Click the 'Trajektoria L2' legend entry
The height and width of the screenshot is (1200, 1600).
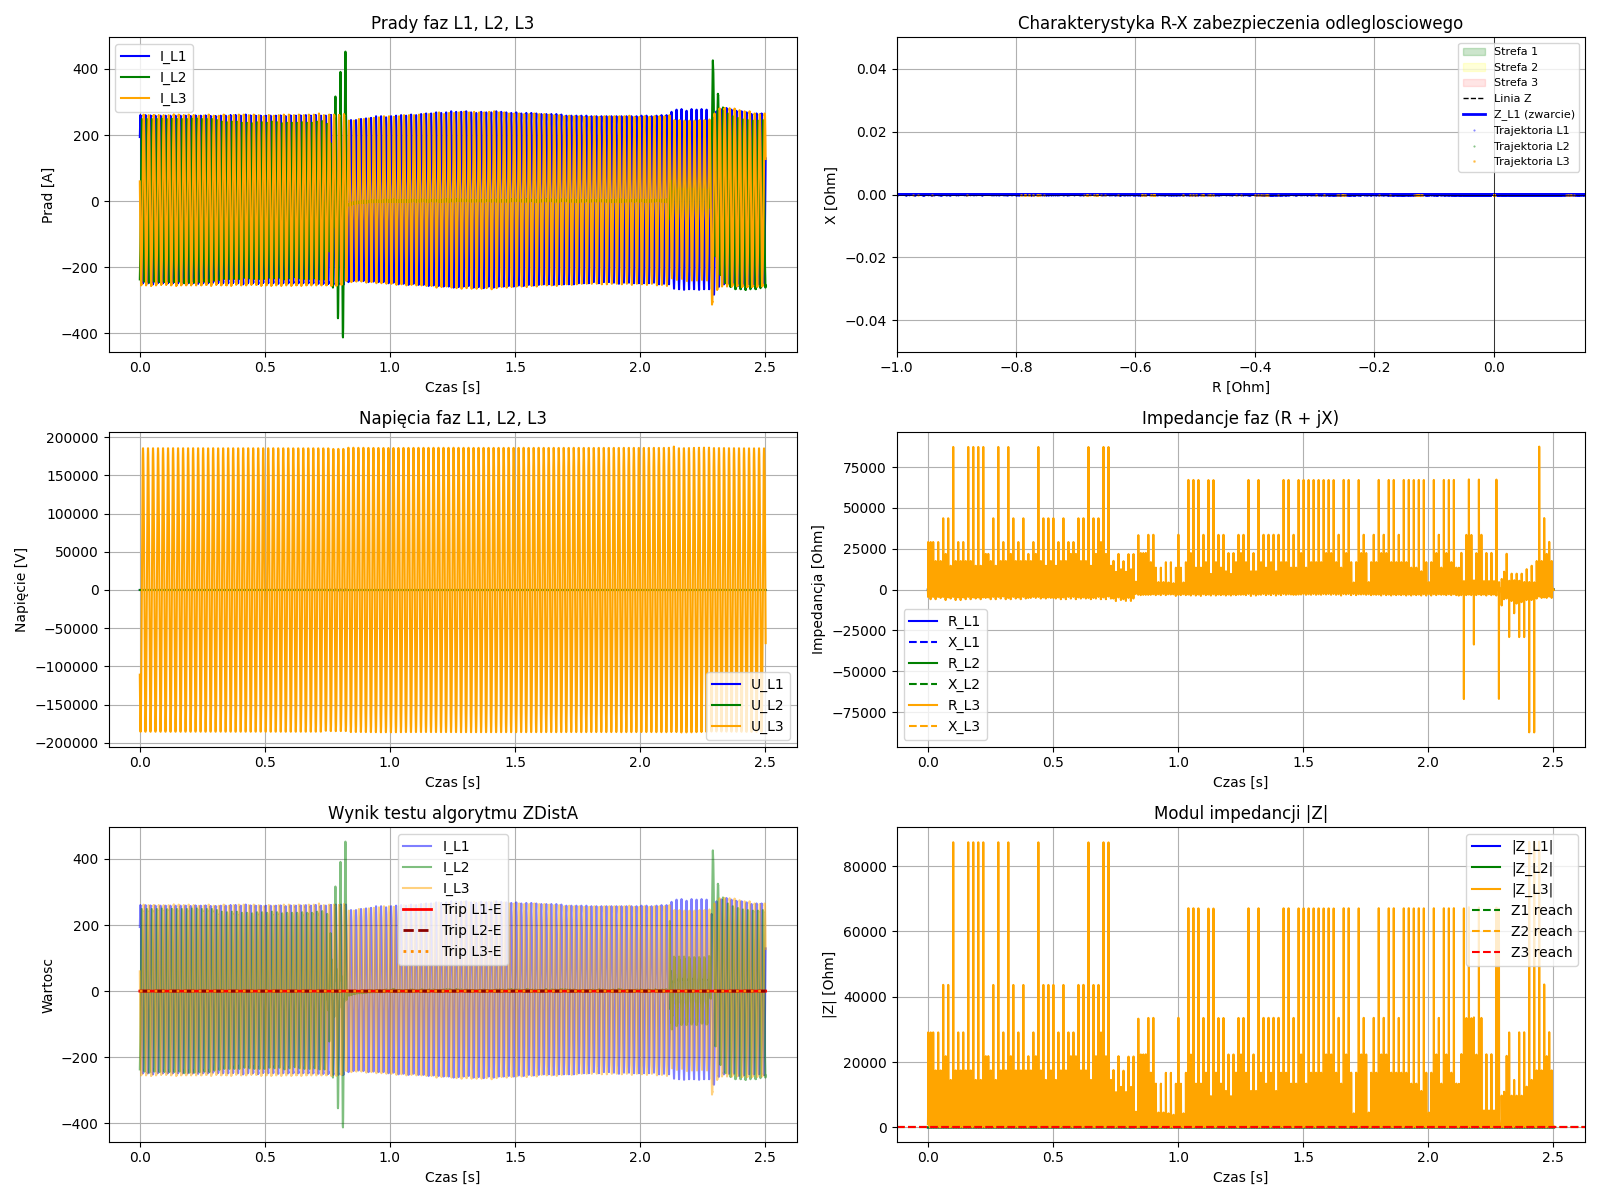[1530, 146]
